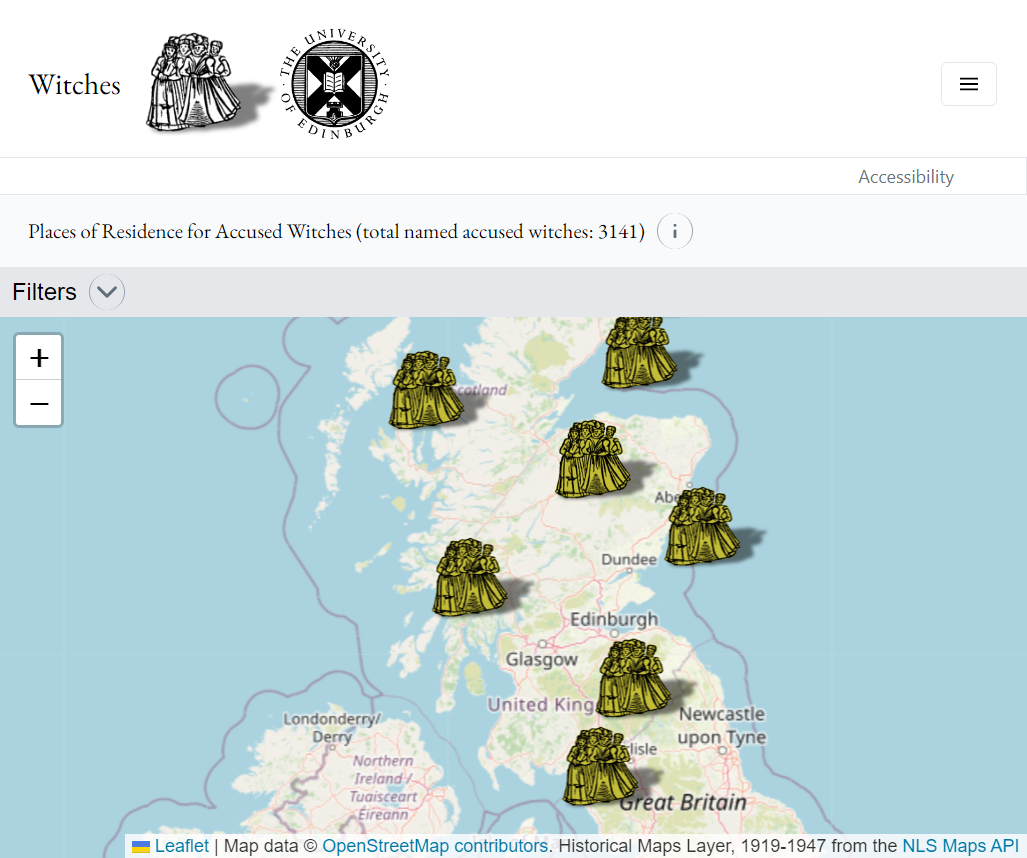Click the Places of Residence heading text
Image resolution: width=1027 pixels, height=858 pixels.
(x=336, y=231)
